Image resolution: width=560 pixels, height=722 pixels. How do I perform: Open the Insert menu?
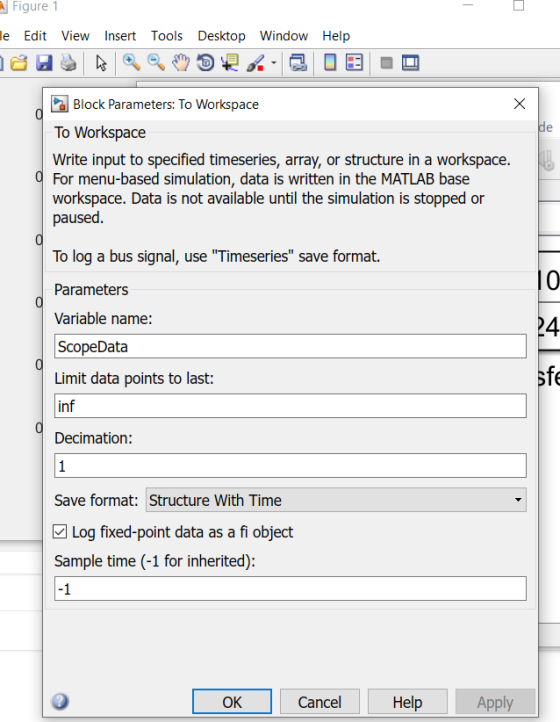click(120, 36)
